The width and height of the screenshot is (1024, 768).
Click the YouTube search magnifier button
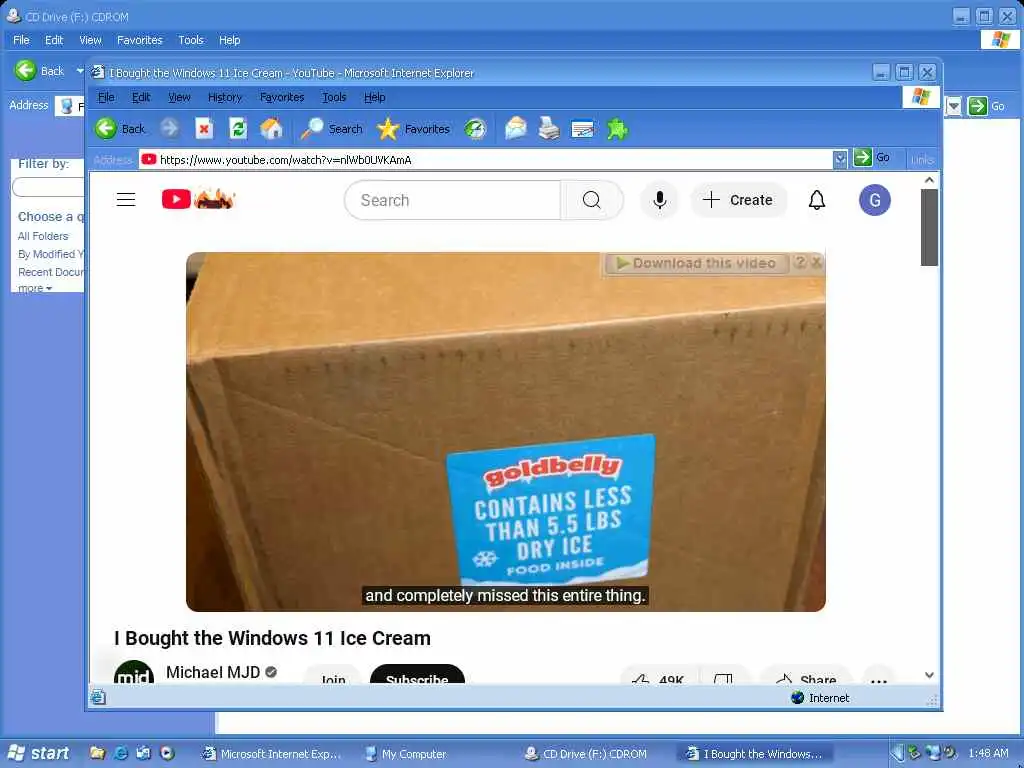tap(592, 200)
